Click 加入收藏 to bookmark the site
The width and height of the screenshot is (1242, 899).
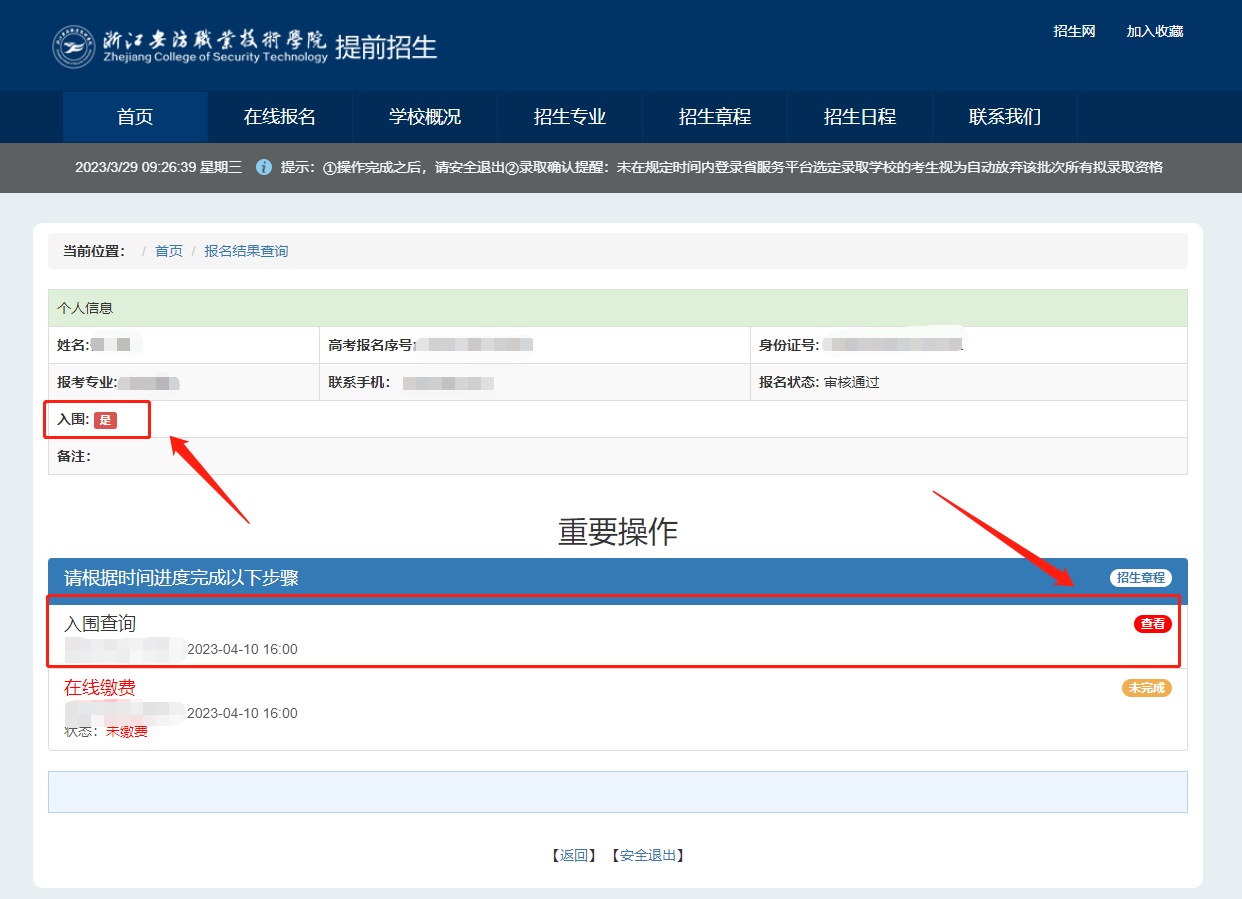tap(1155, 32)
